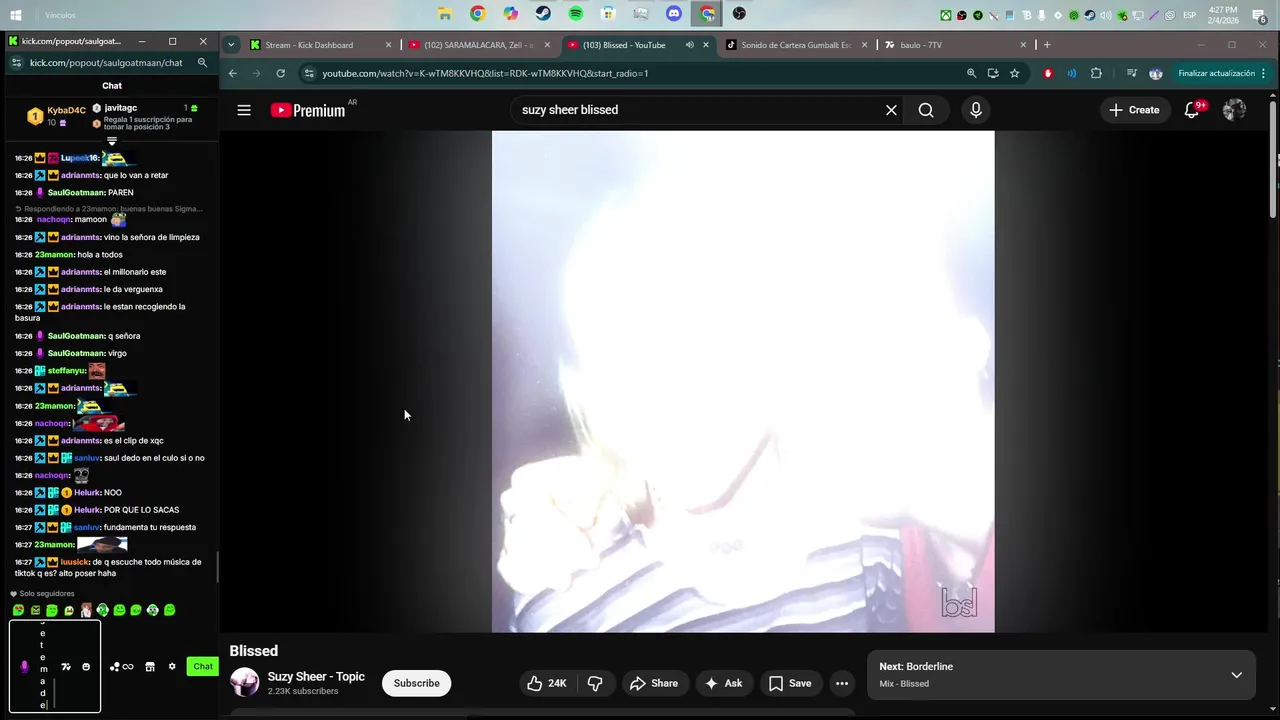Go to the YouTube Premium home logo
This screenshot has width=1280, height=720.
pyautogui.click(x=308, y=110)
